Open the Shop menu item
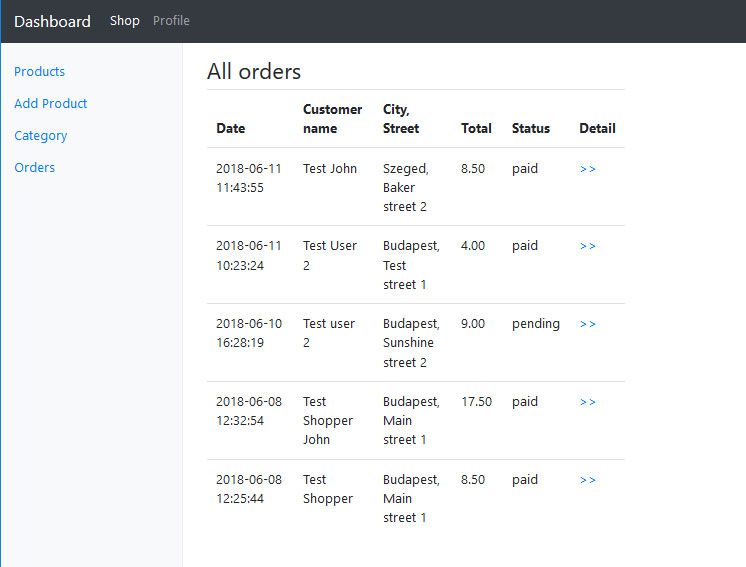 [x=125, y=21]
